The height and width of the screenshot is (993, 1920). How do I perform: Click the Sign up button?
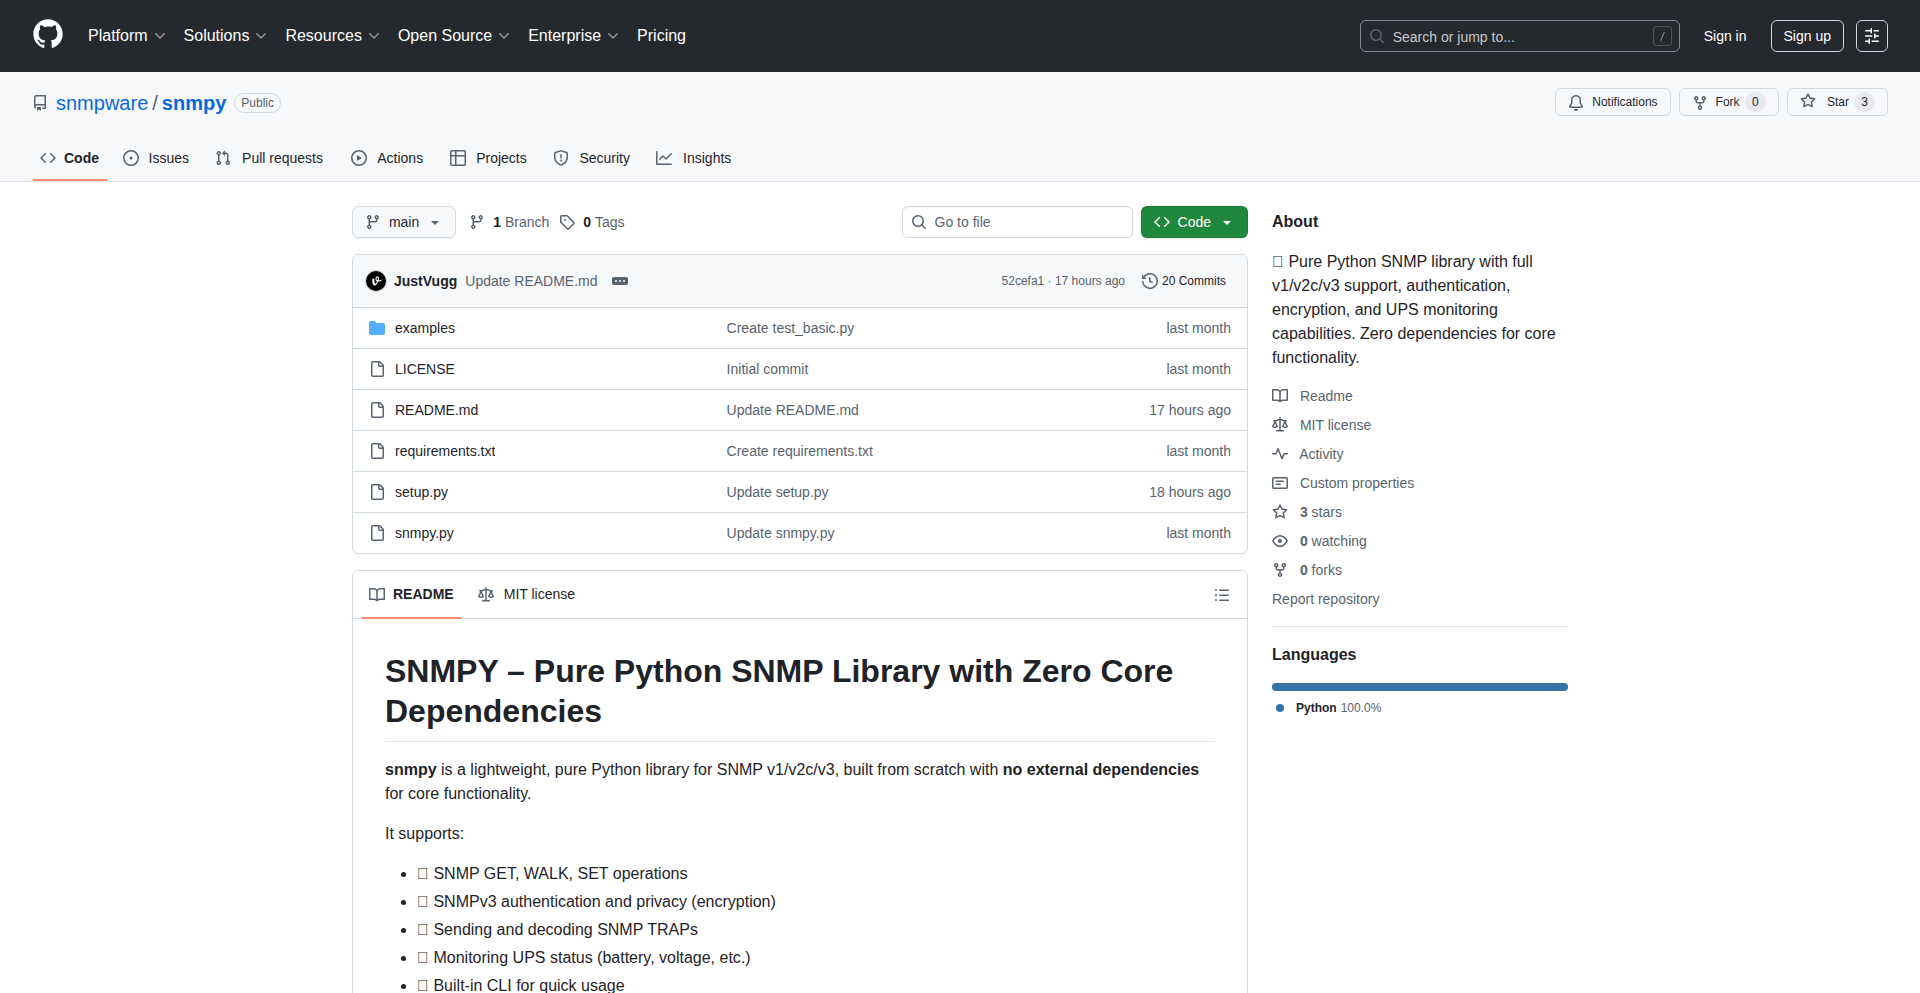(1806, 36)
